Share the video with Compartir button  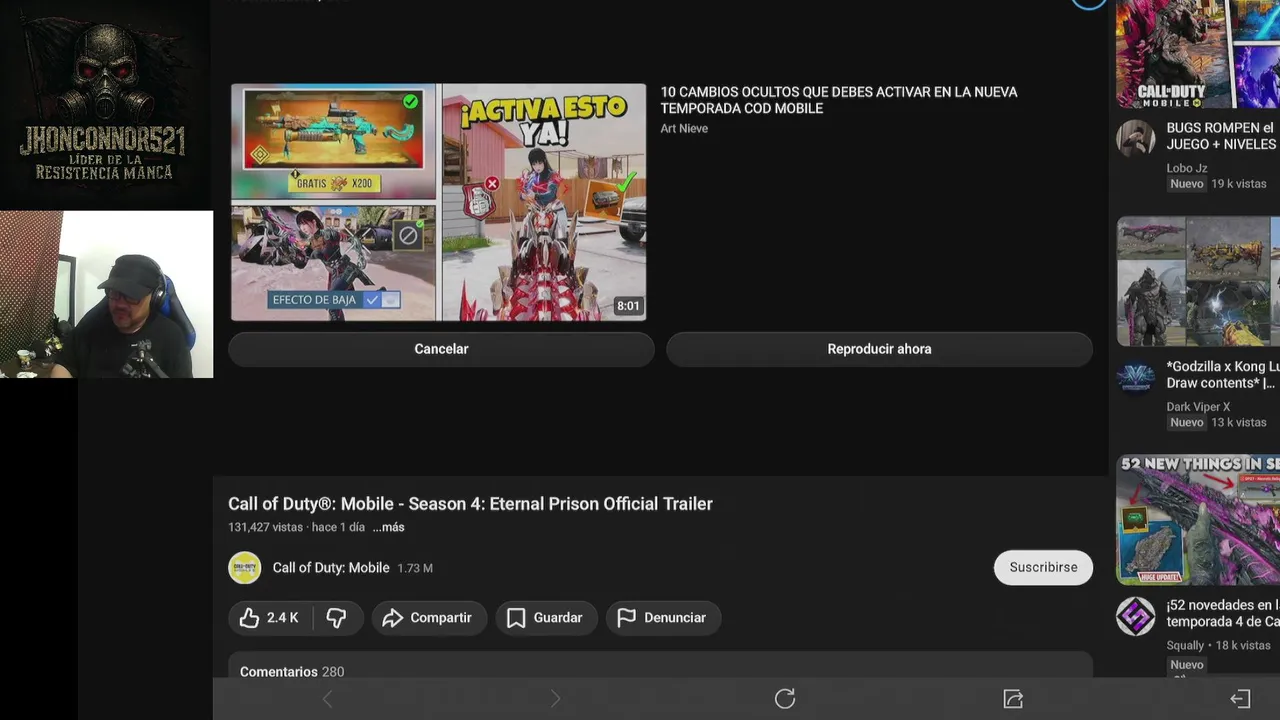[428, 618]
